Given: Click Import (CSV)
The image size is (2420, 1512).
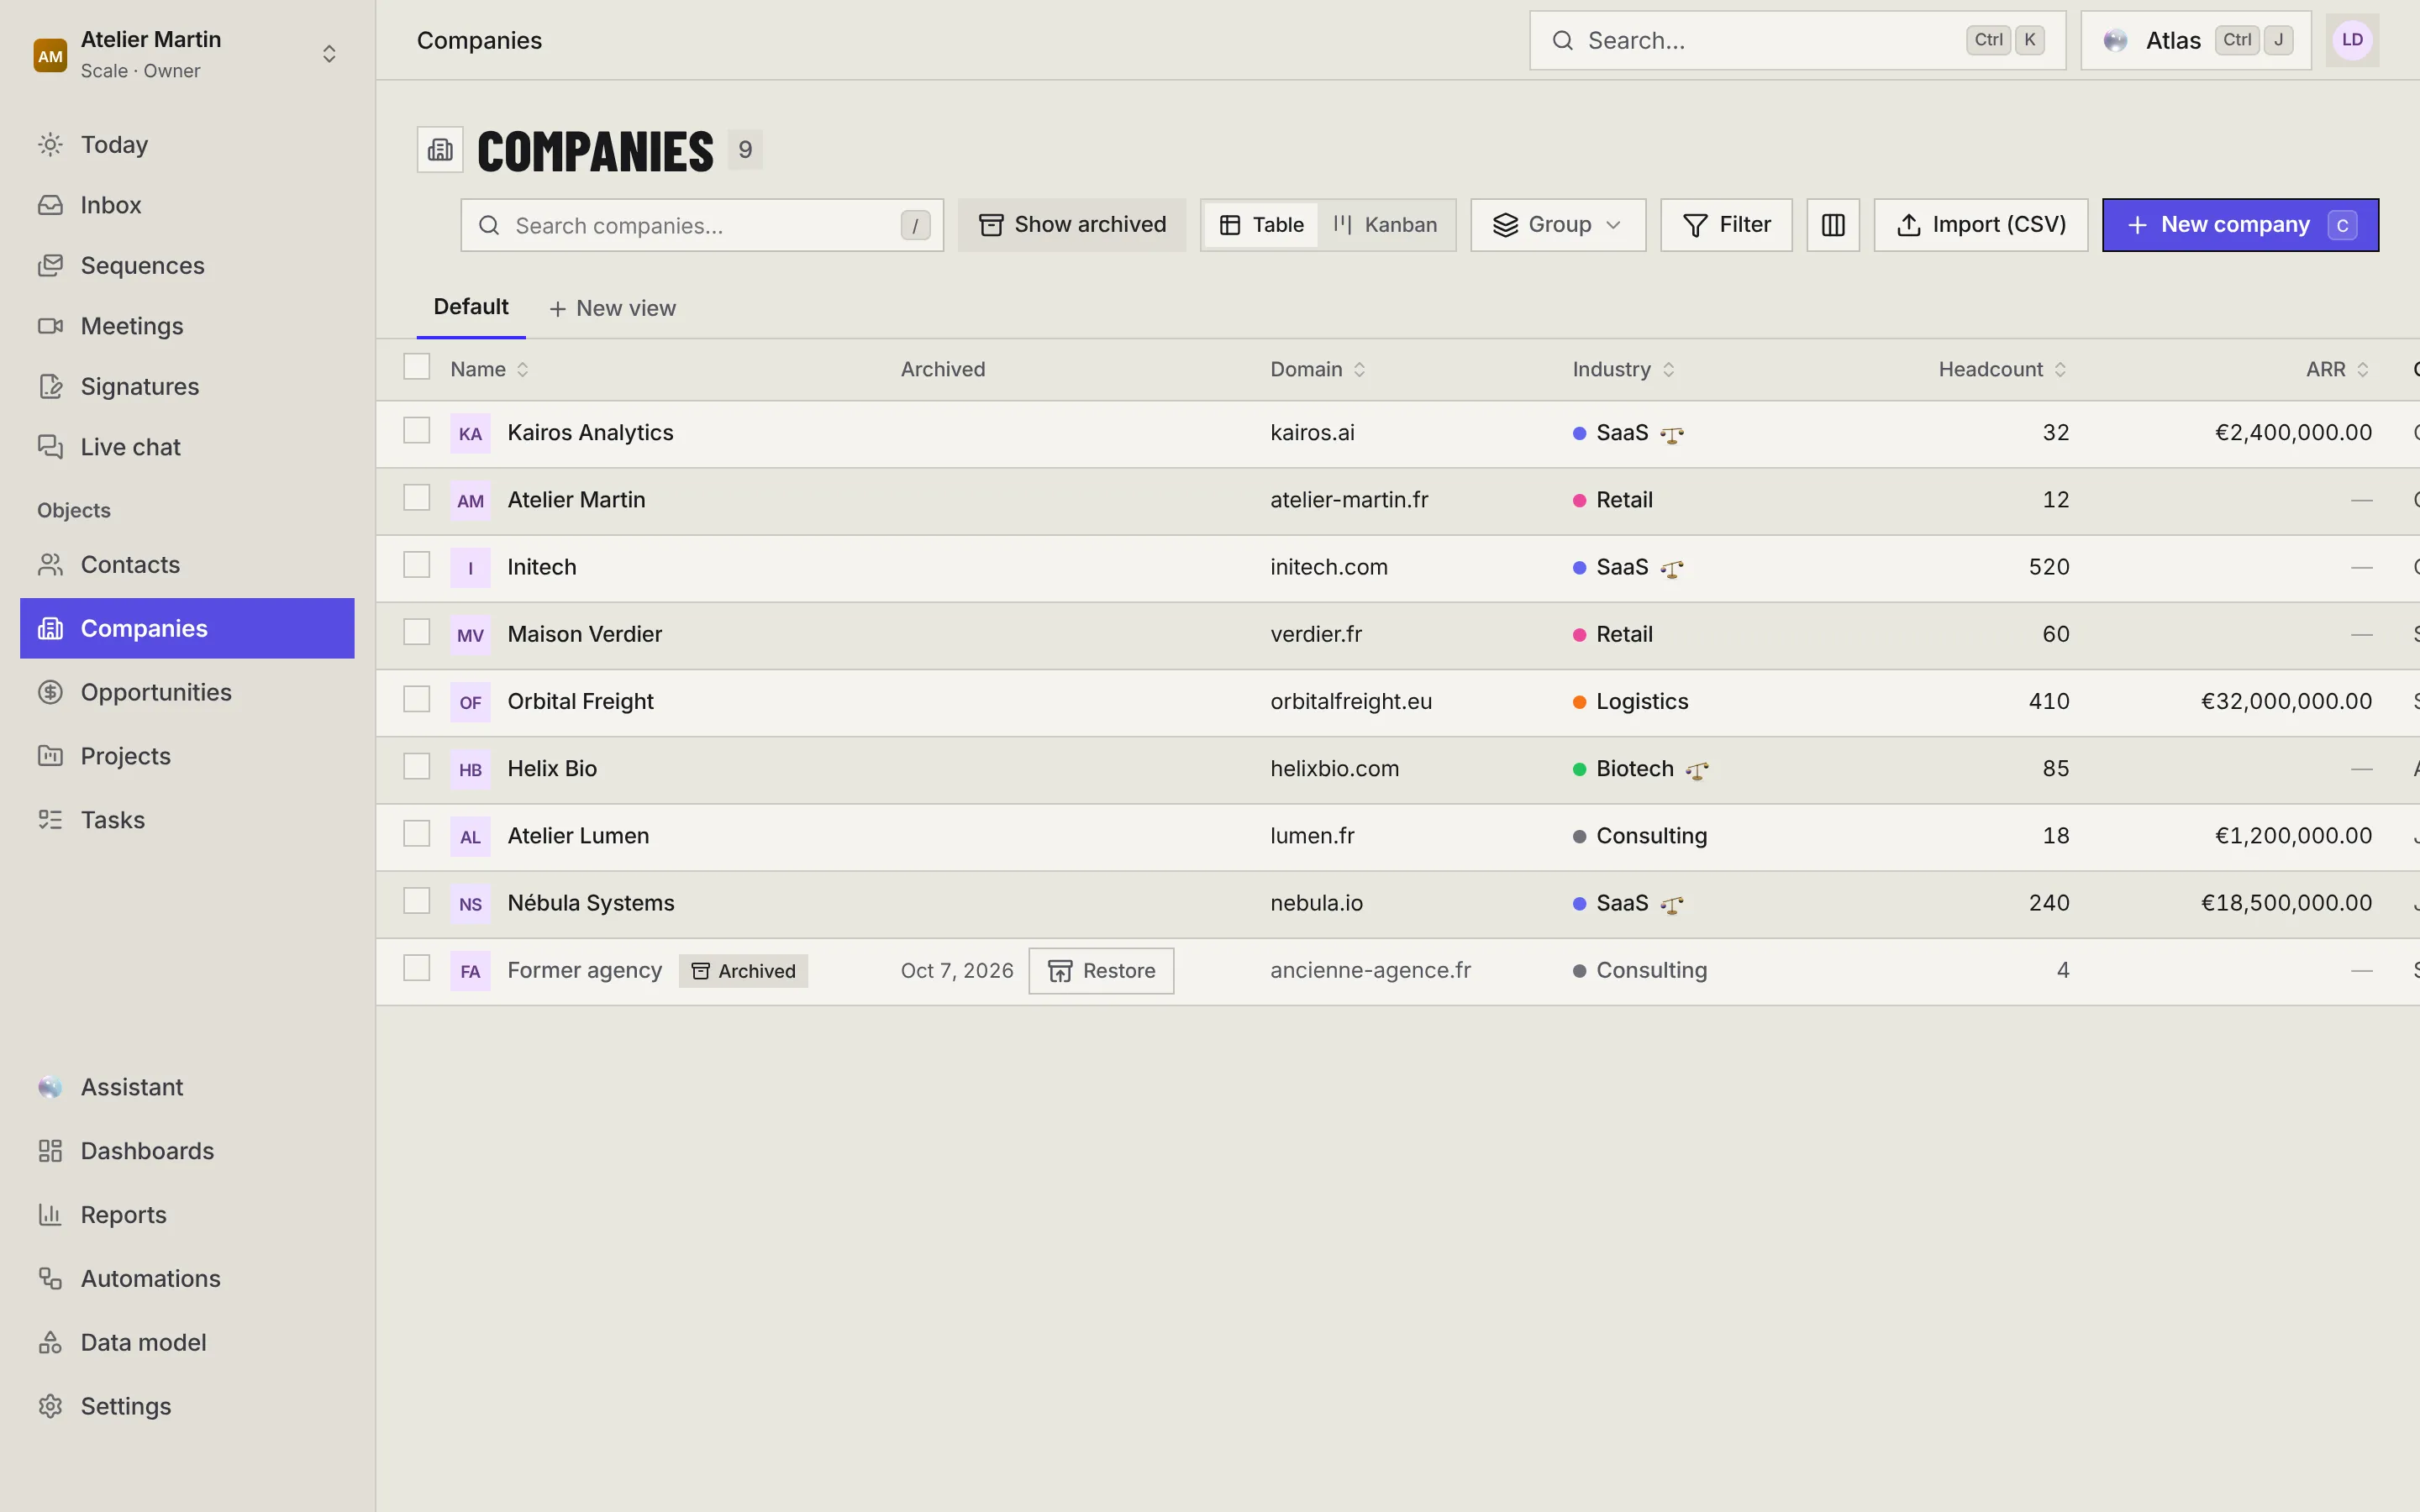Looking at the screenshot, I should (1980, 225).
